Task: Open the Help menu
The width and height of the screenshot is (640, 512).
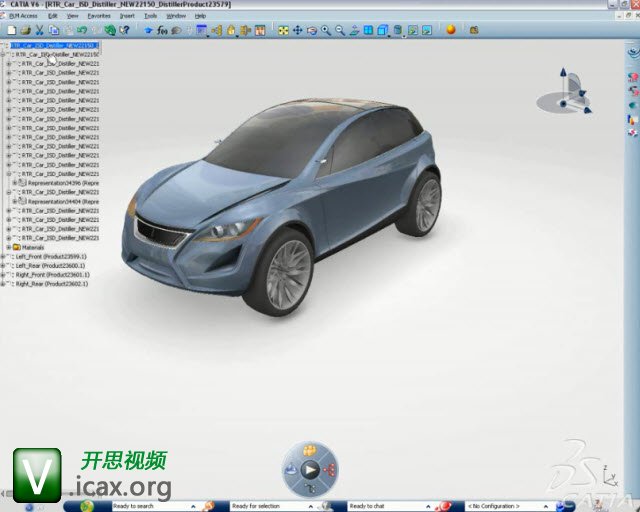Action: pos(200,16)
